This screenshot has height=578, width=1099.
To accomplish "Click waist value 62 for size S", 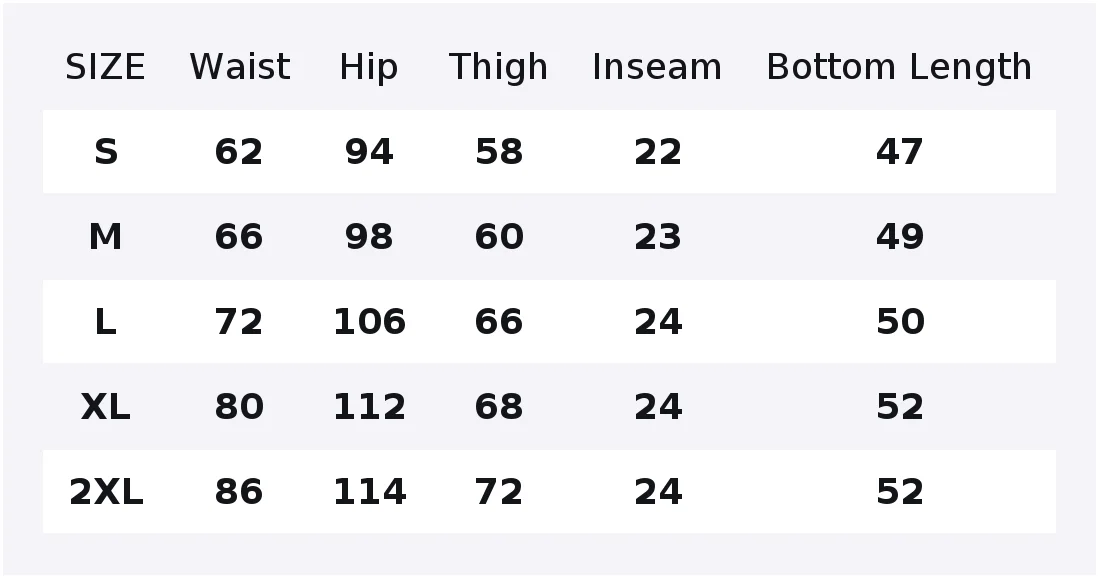I will coord(239,152).
